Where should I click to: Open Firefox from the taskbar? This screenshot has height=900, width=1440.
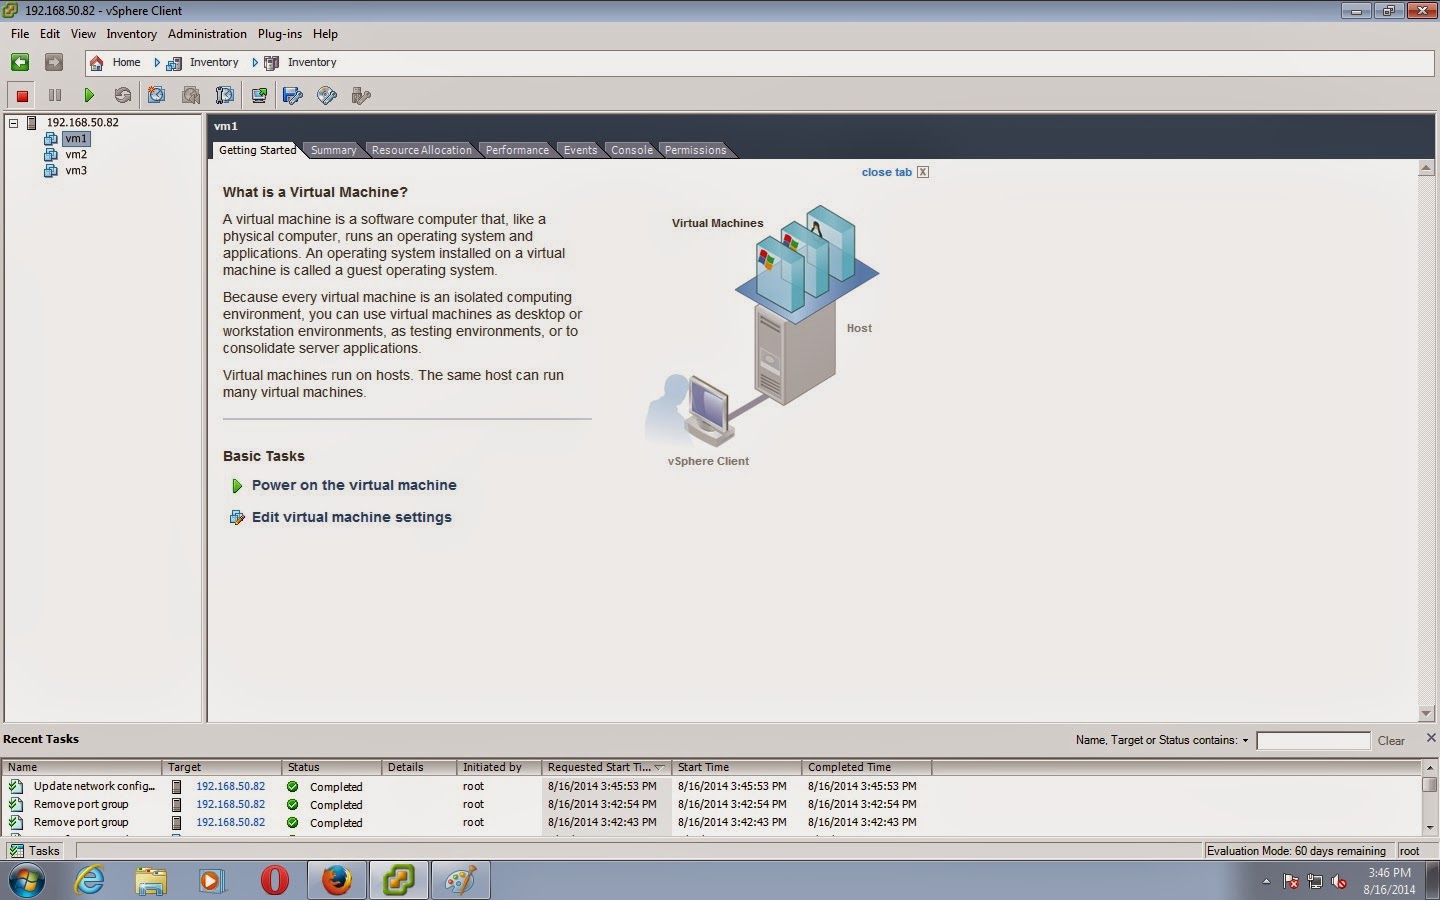337,881
